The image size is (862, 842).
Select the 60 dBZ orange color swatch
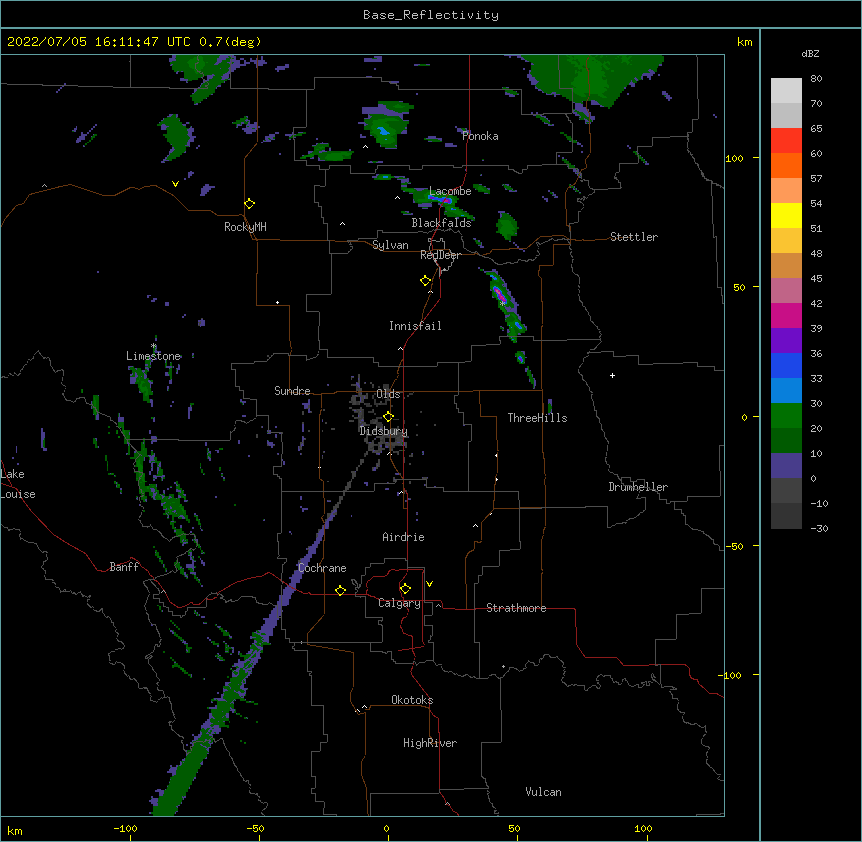point(786,165)
